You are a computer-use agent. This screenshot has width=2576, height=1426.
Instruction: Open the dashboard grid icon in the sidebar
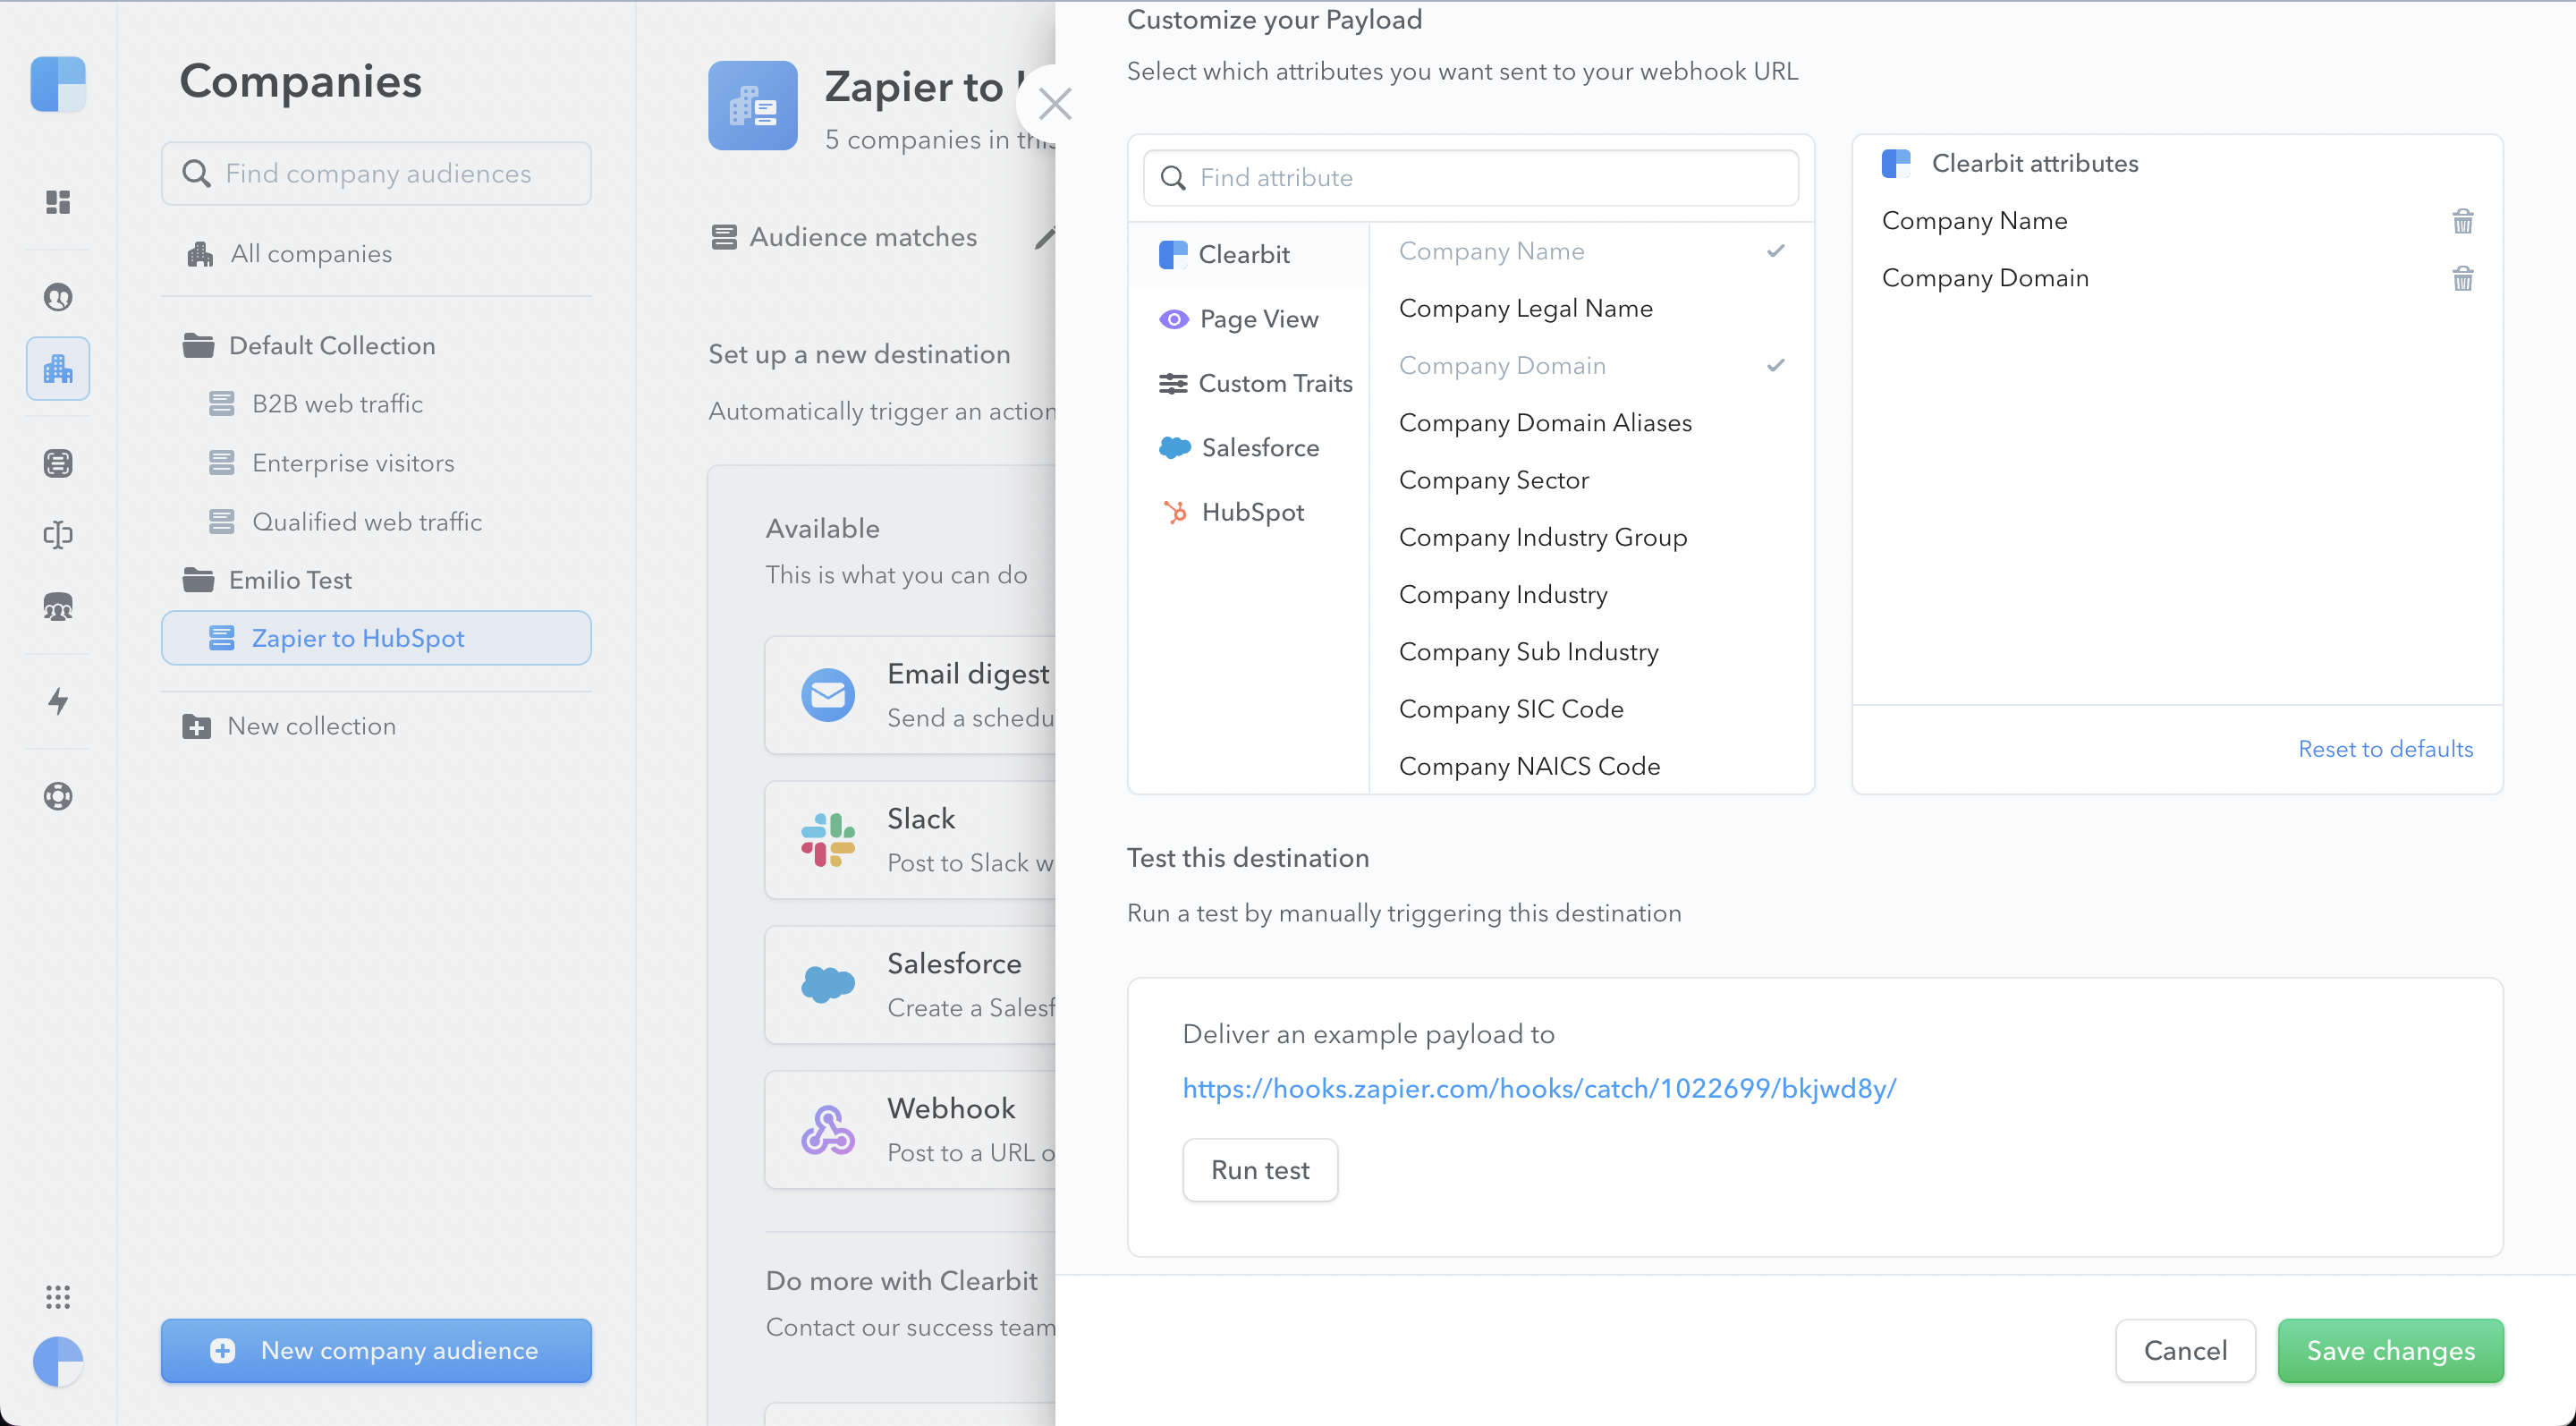click(58, 202)
